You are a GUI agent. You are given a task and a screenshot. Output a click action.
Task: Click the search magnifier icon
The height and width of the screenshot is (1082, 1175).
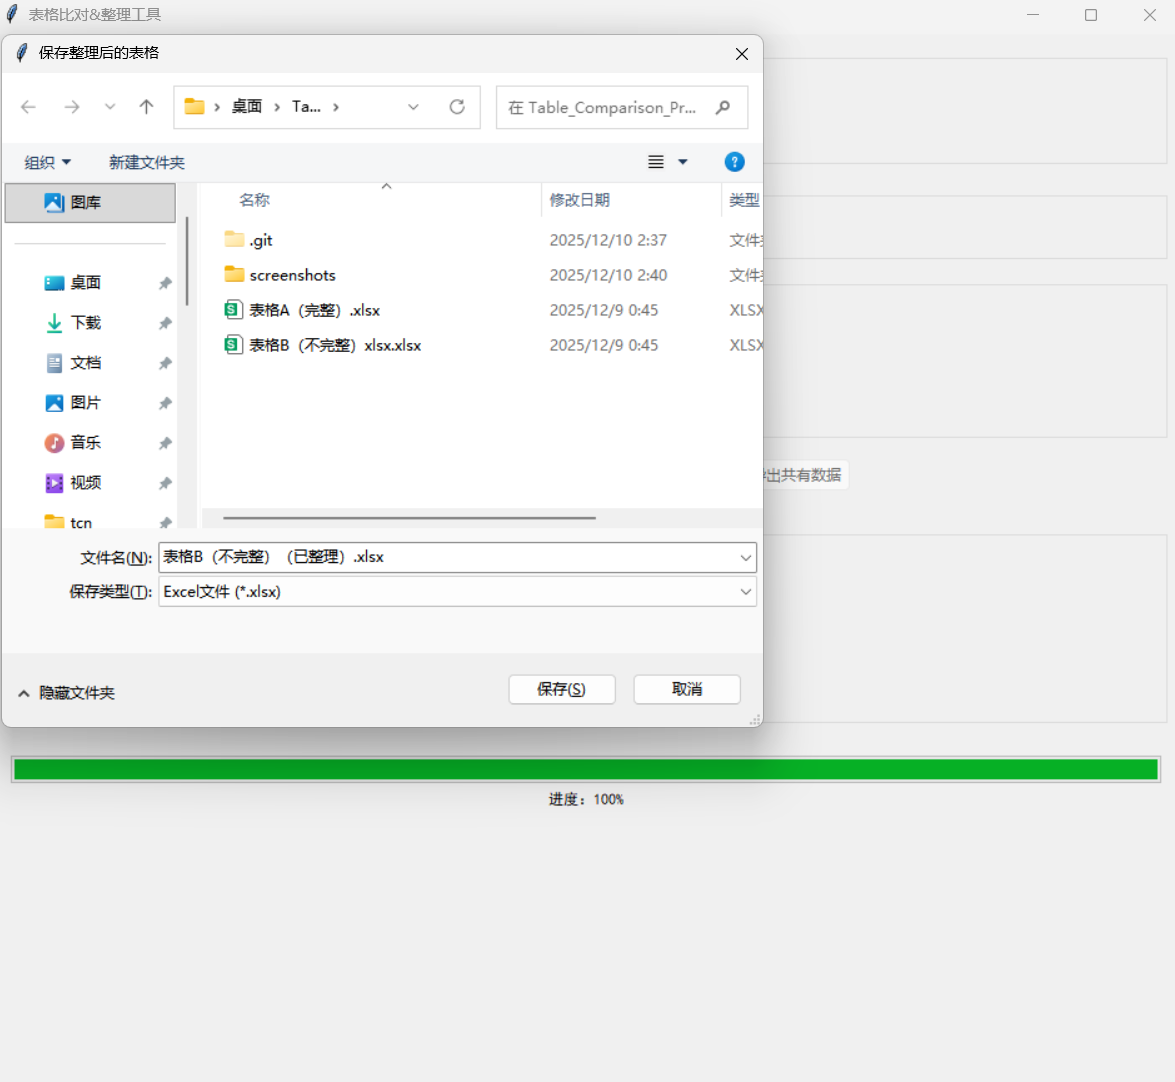(722, 107)
